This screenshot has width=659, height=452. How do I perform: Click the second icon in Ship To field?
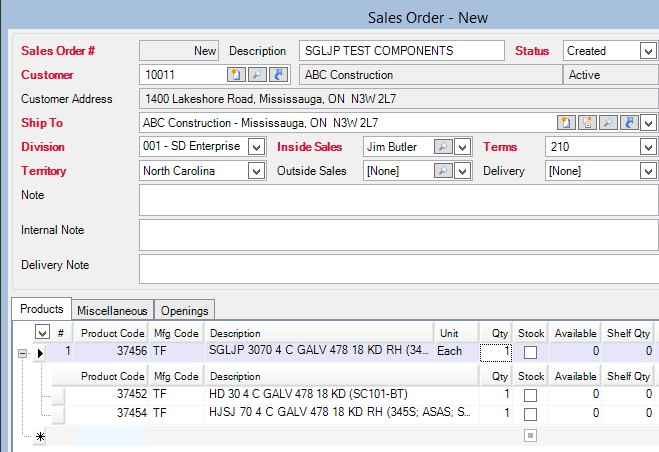[x=587, y=123]
